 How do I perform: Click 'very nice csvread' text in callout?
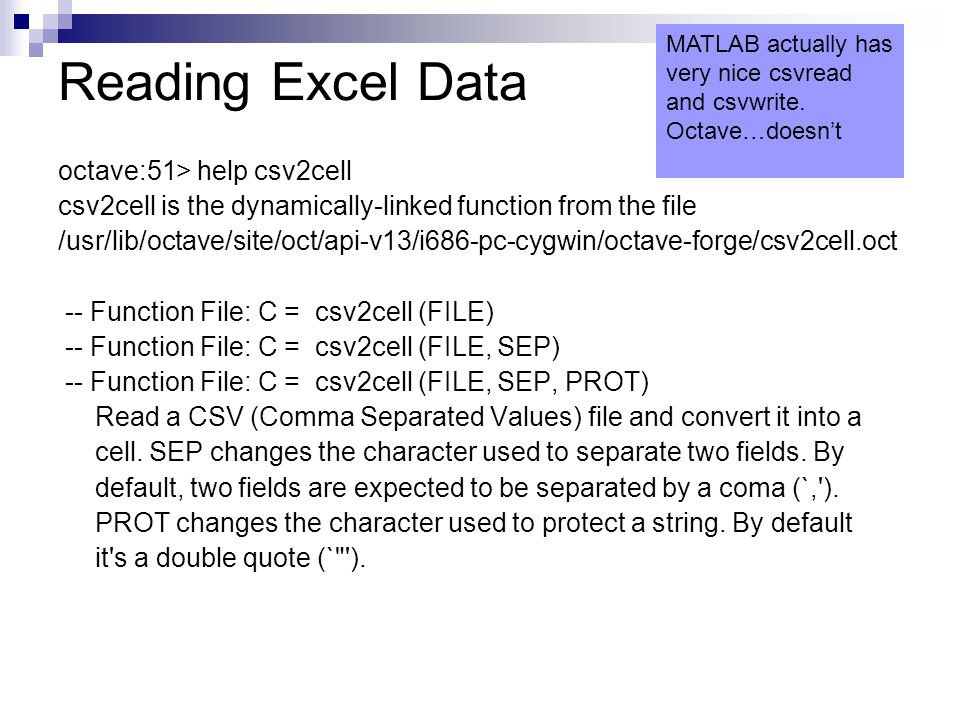[759, 73]
